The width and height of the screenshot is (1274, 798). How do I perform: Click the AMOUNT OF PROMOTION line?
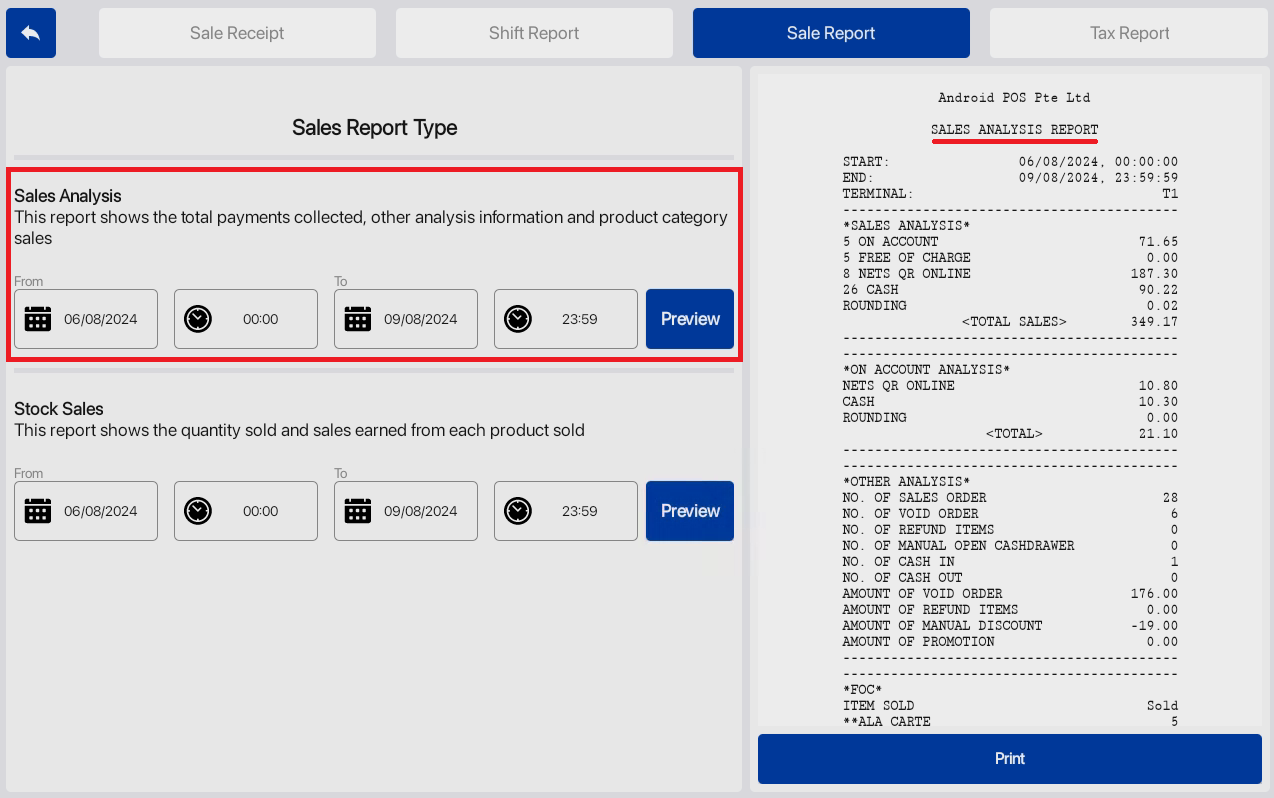tap(1010, 642)
